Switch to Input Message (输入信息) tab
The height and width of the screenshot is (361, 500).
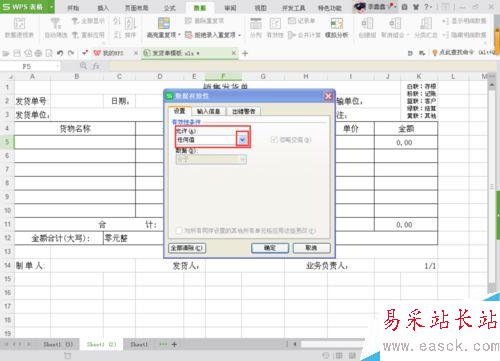(x=209, y=111)
